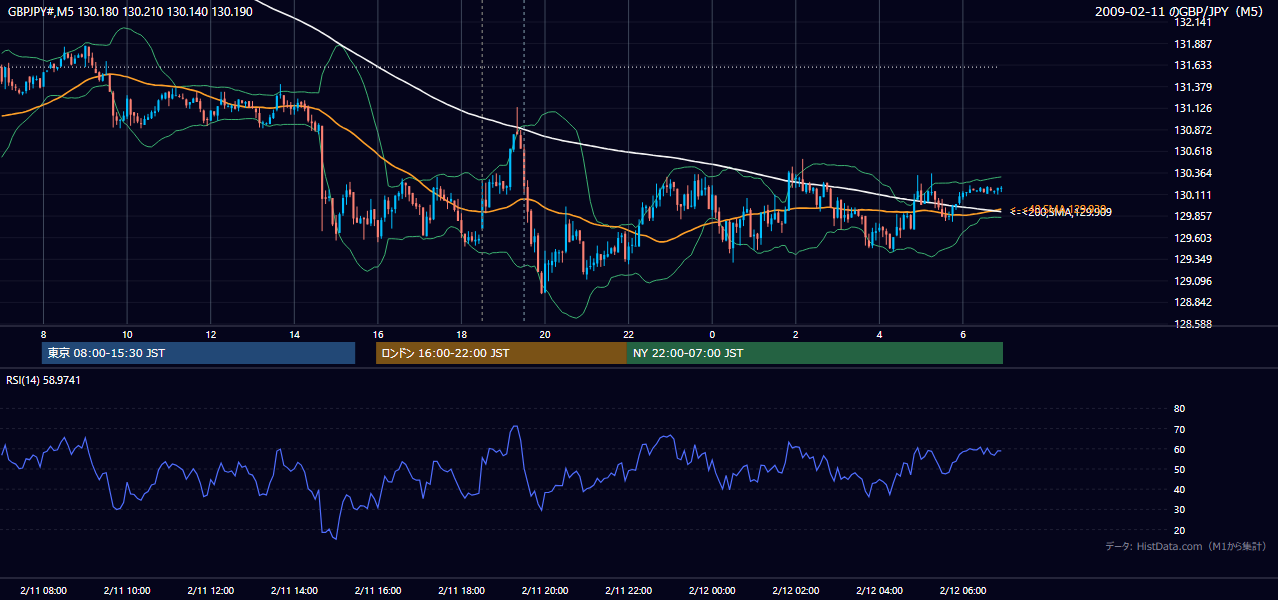Click RSI level 20 on the scale
Viewport: 1278px width, 600px height.
[x=1179, y=530]
